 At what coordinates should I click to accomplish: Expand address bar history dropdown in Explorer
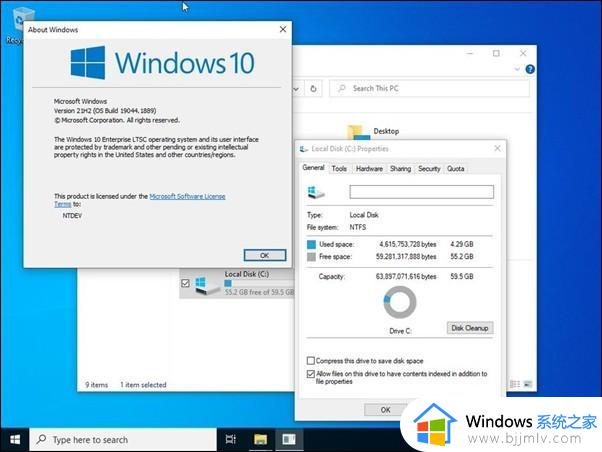pos(296,89)
